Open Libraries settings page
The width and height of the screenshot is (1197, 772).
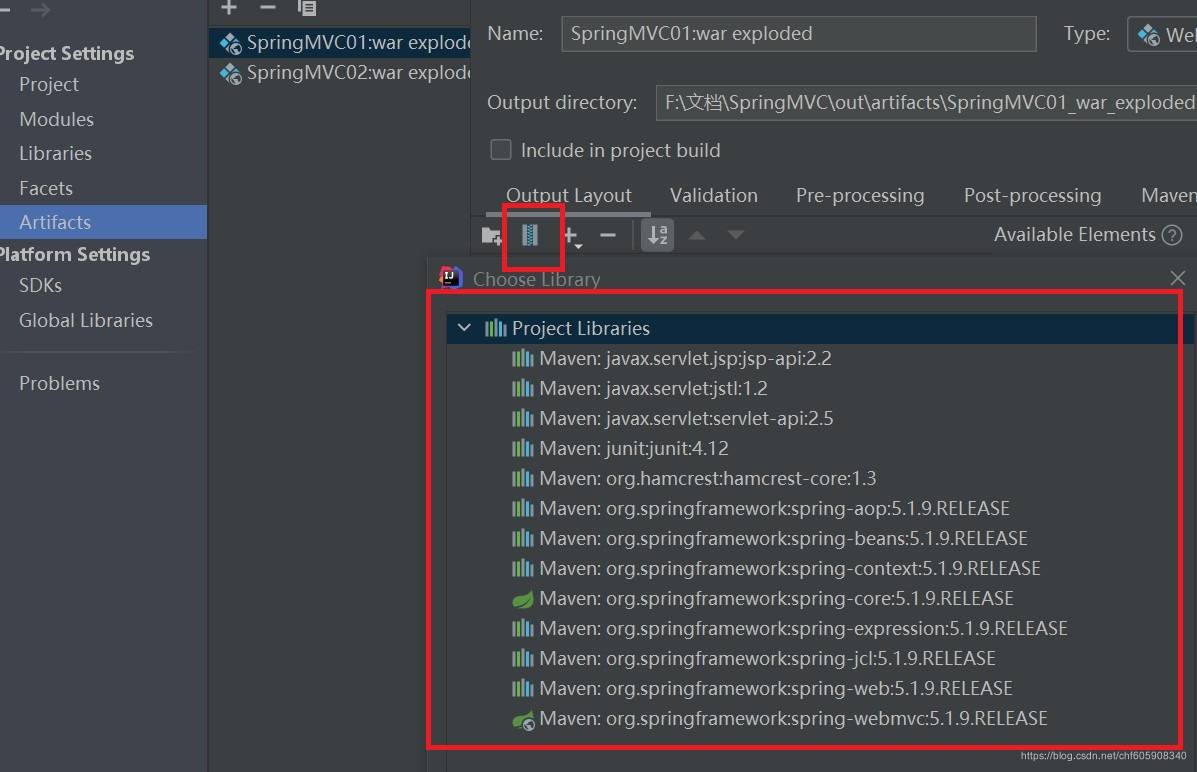click(x=55, y=153)
